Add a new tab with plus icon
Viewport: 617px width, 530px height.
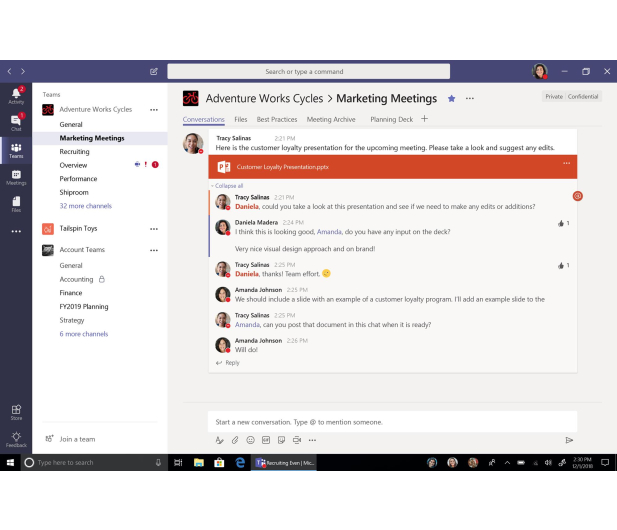424,119
